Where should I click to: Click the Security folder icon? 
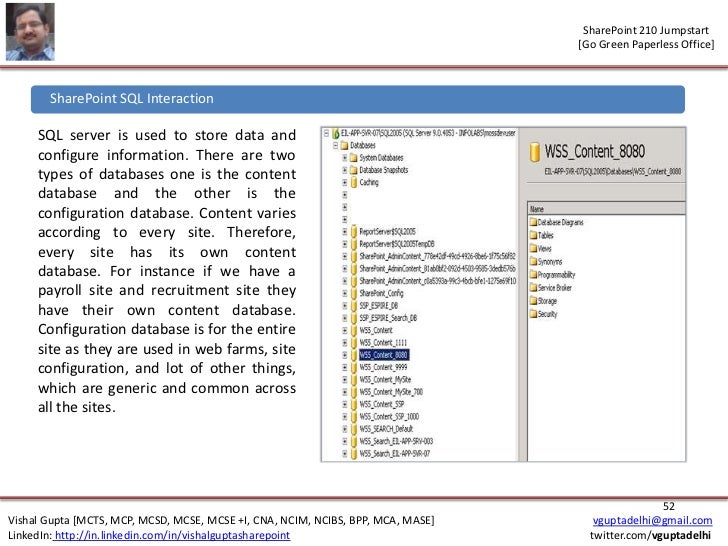click(533, 314)
